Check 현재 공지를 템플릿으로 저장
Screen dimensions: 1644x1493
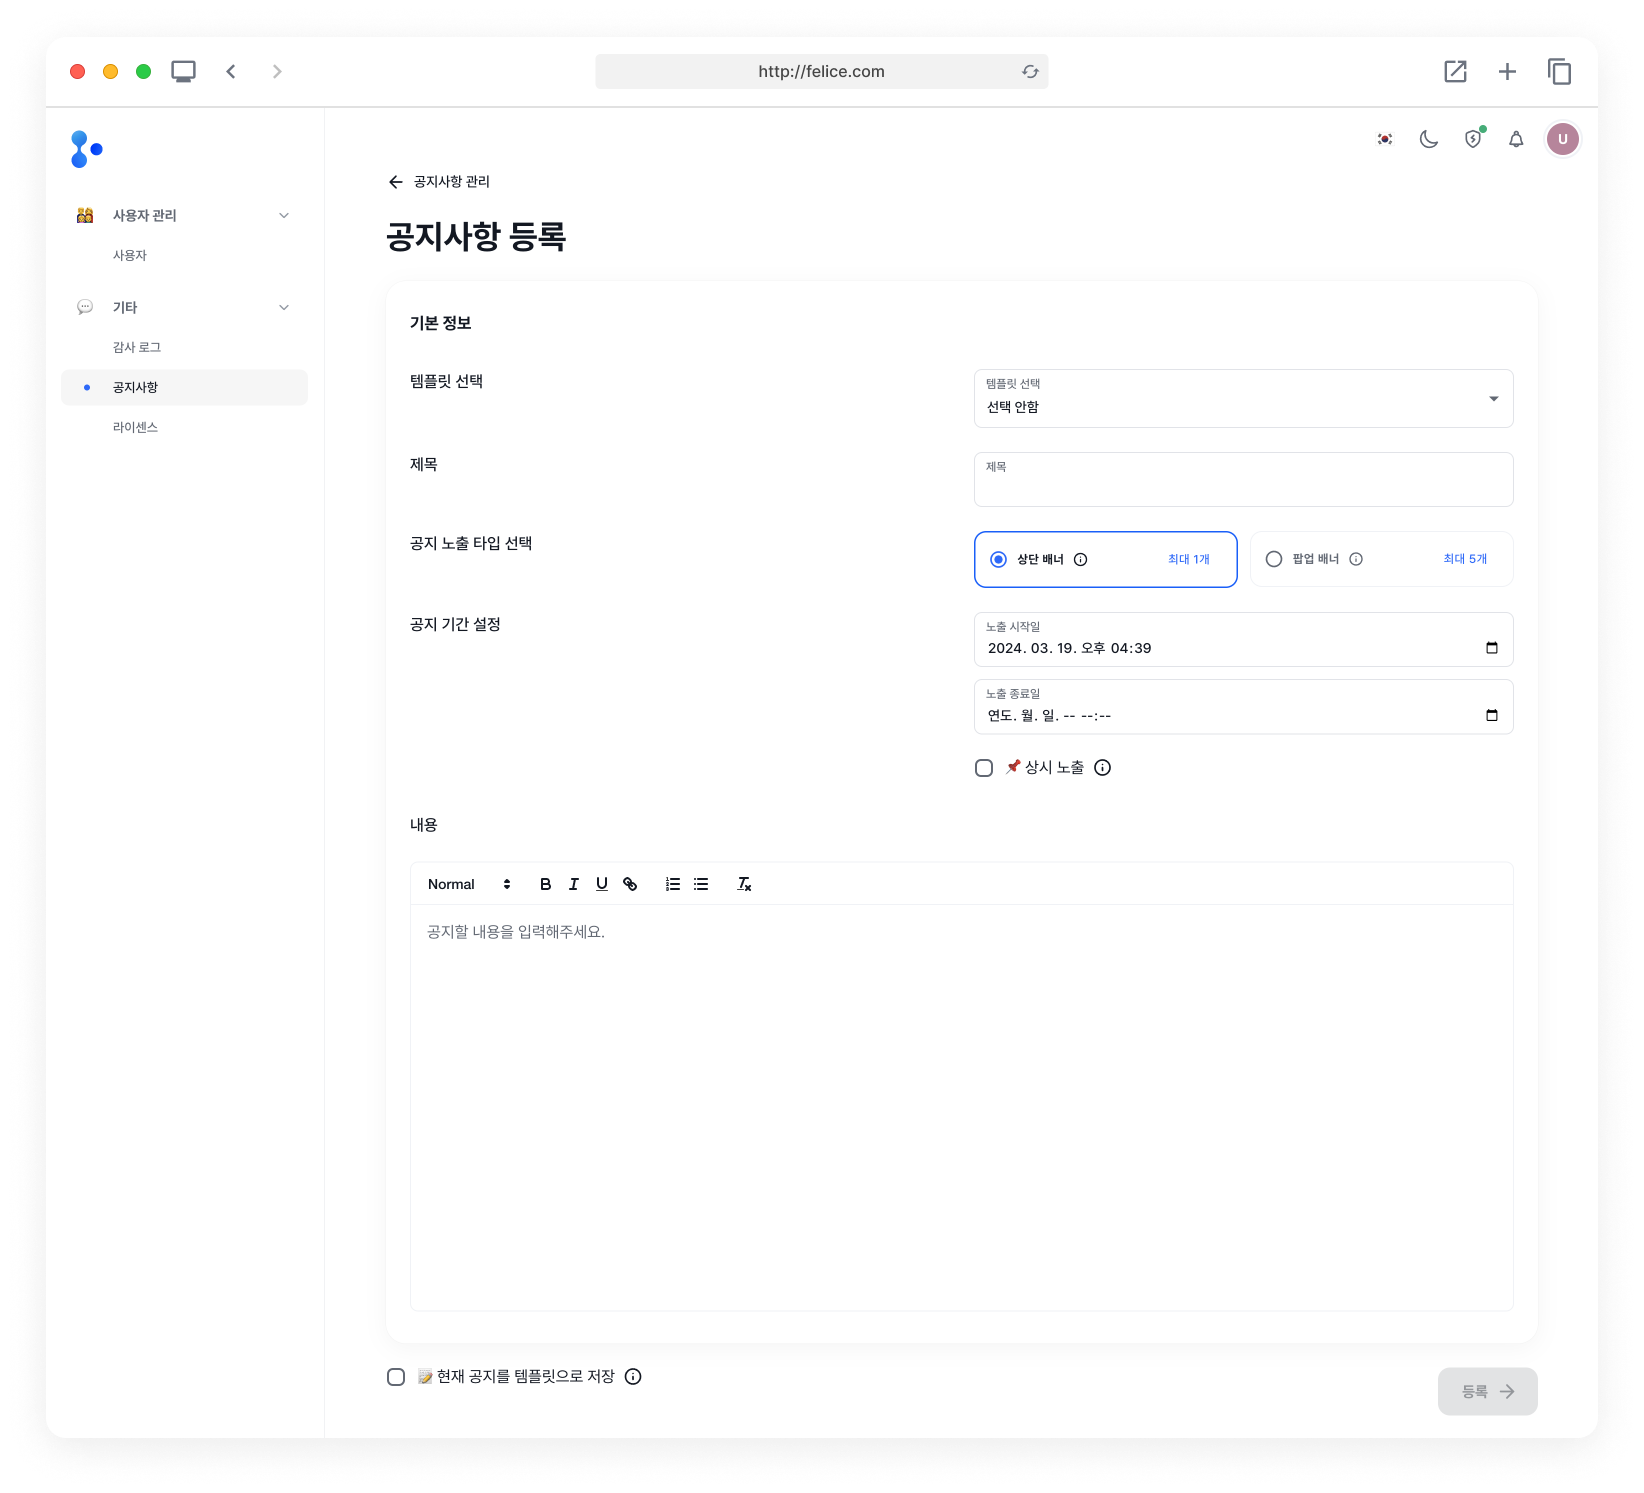pos(396,1377)
